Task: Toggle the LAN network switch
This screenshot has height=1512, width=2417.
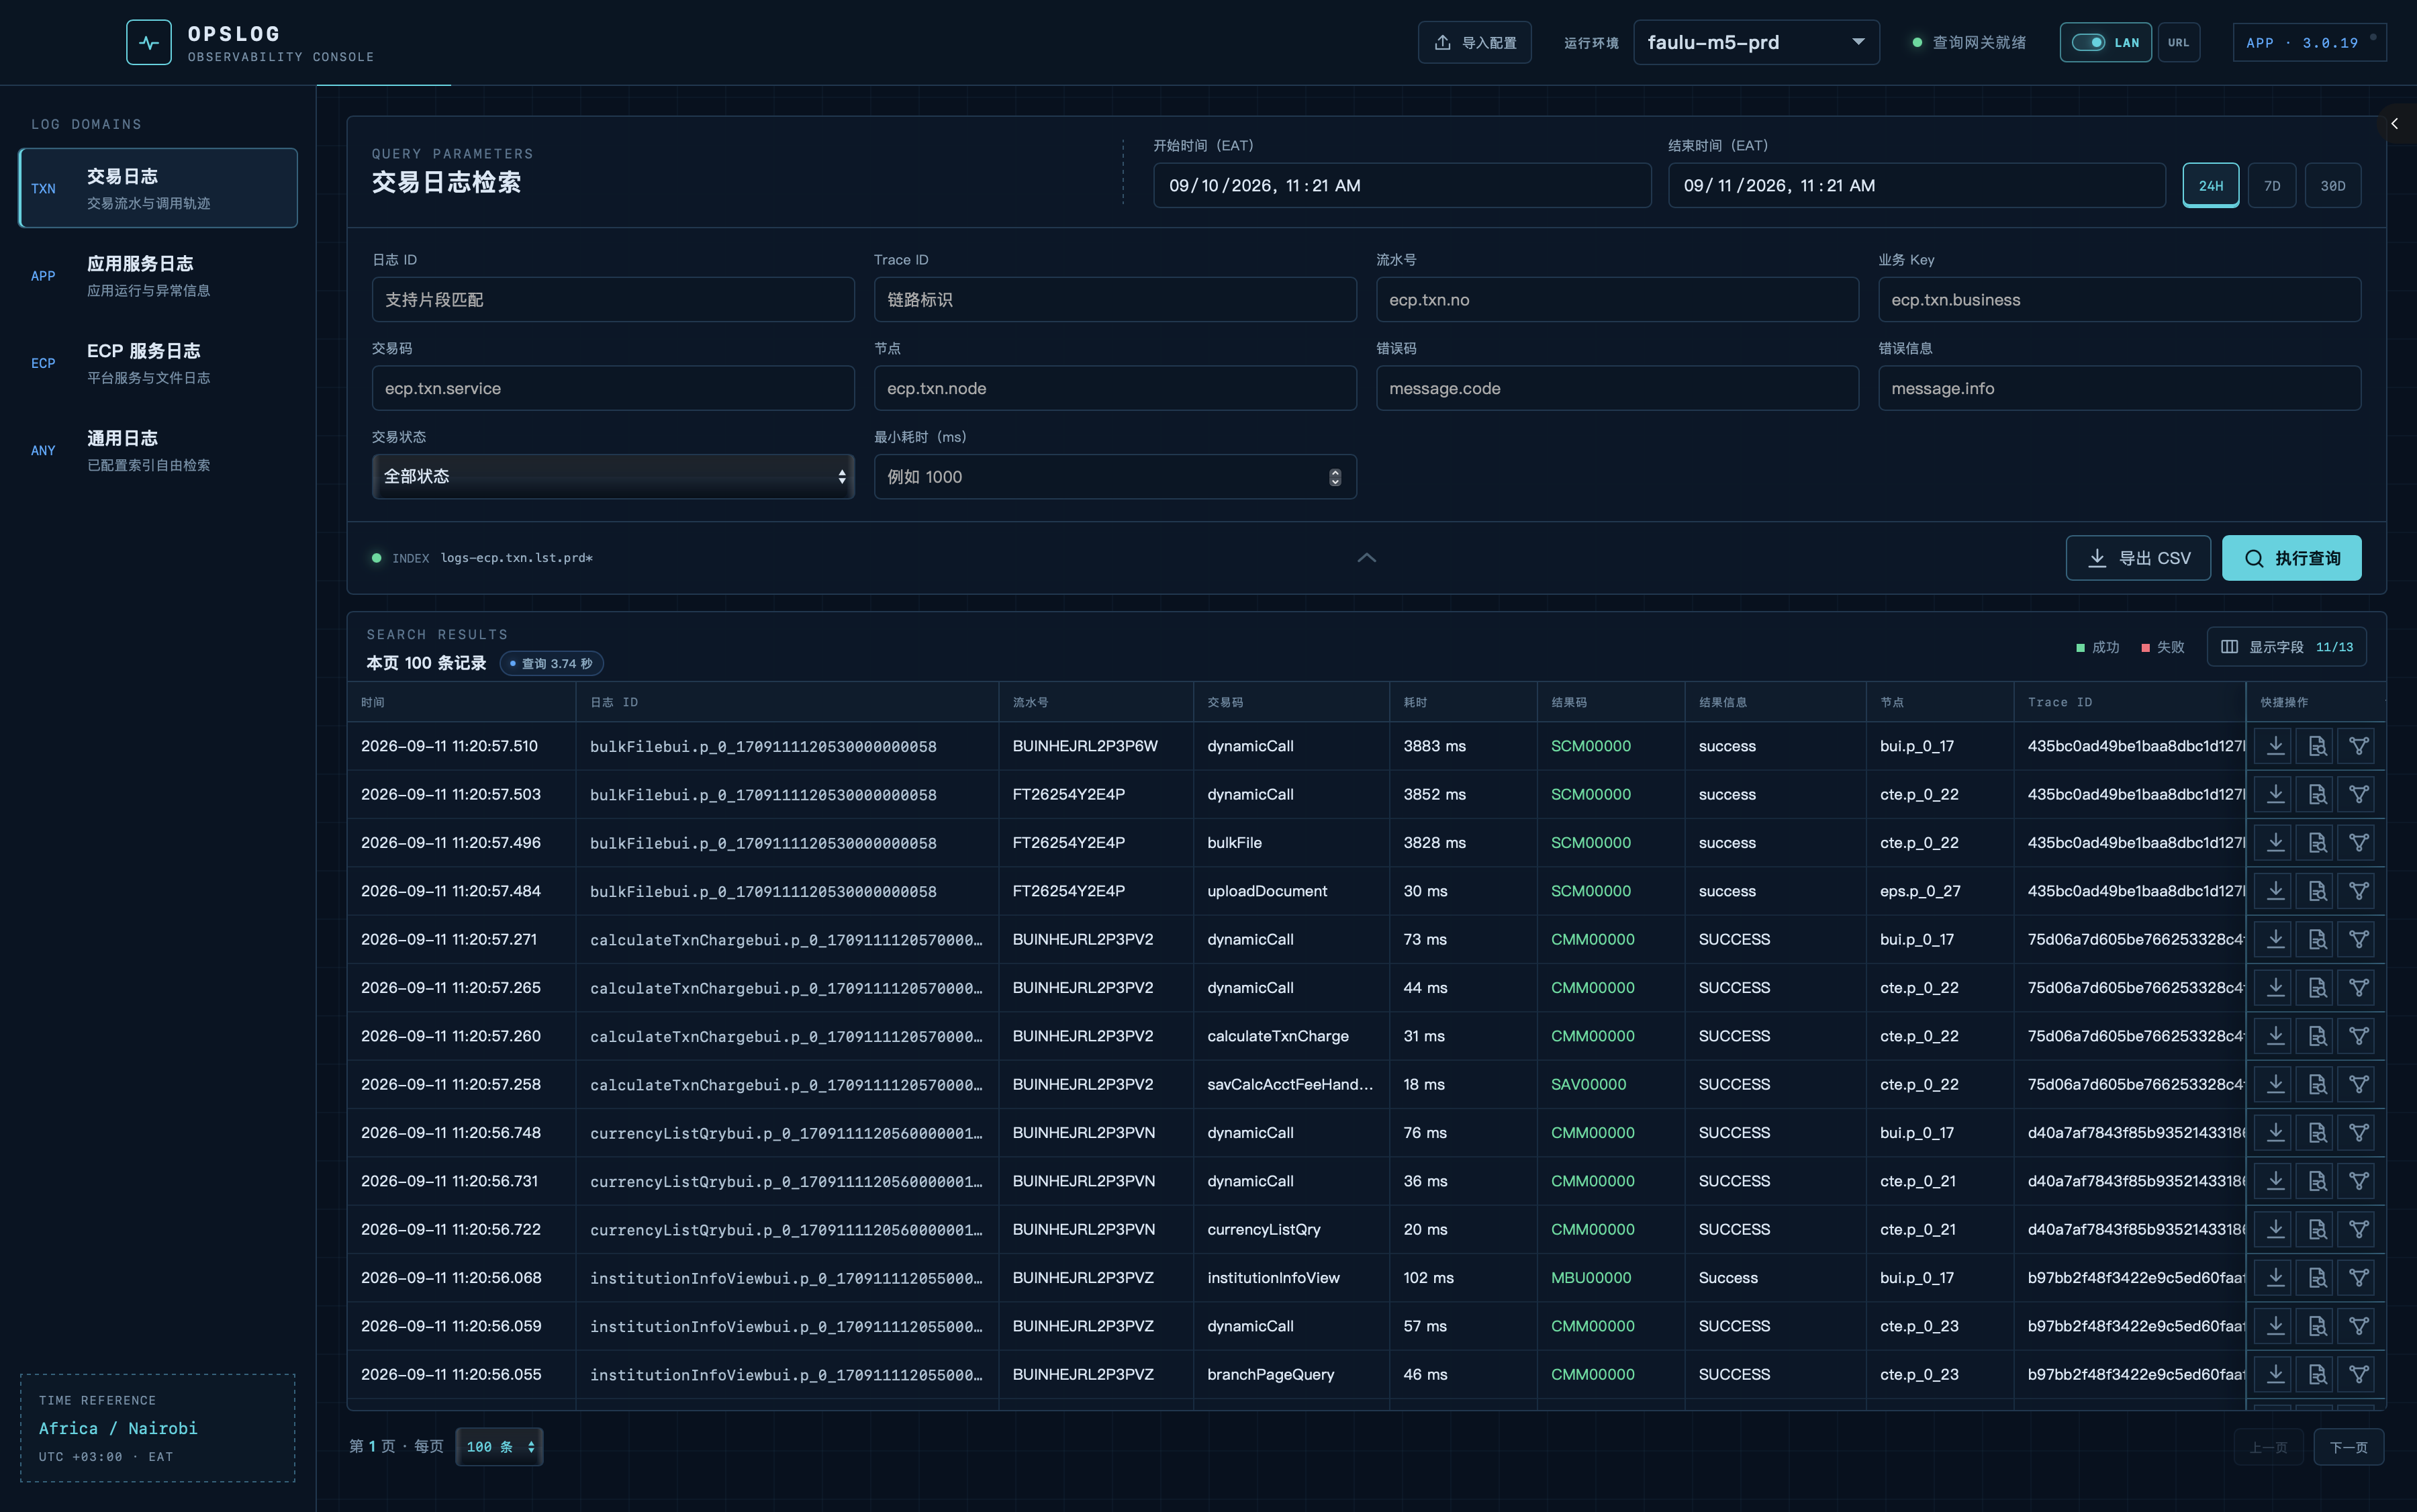Action: [x=2105, y=43]
